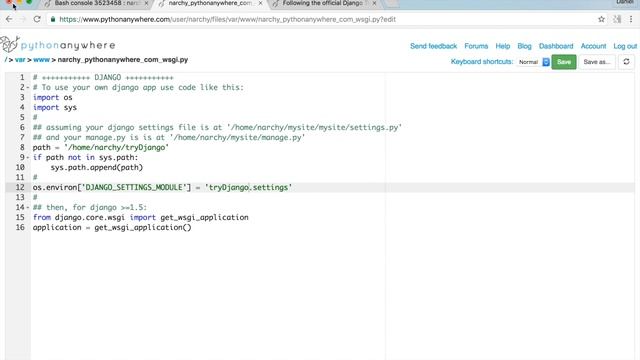The image size is (640, 360).
Task: Open the Help link
Action: pos(502,46)
